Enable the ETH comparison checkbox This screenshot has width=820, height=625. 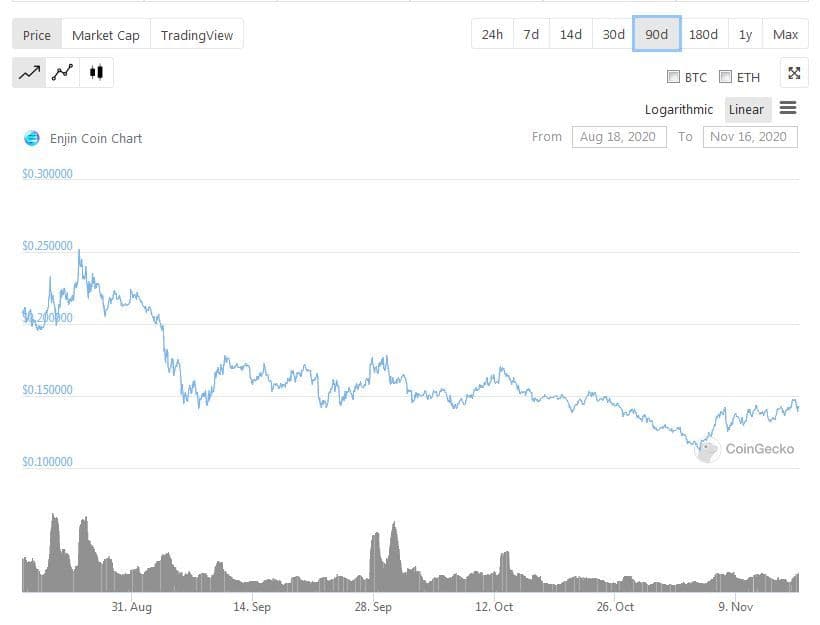(727, 77)
